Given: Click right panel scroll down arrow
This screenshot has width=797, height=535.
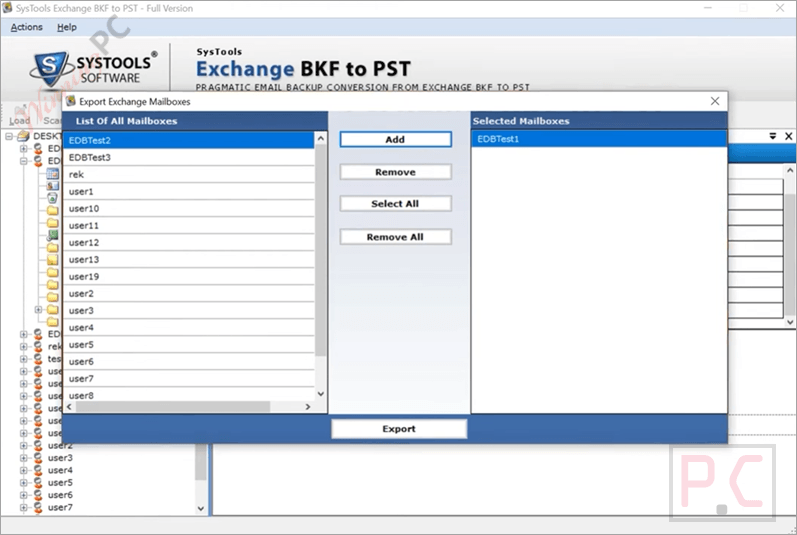Looking at the screenshot, I should point(790,322).
